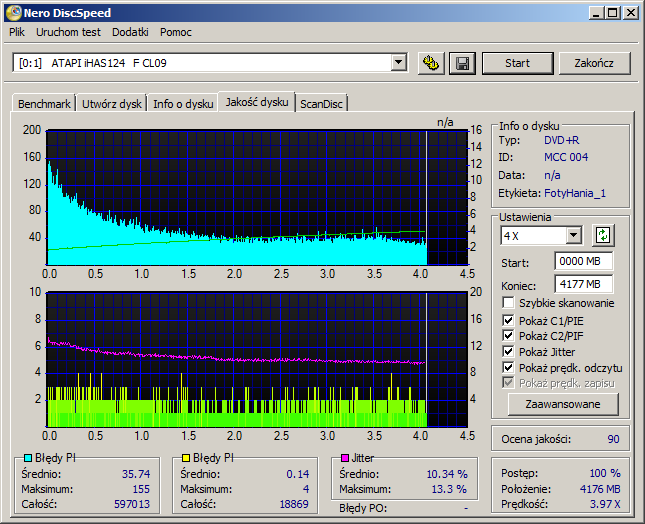Screen dimensions: 645x524
Task: Click the magenta Jitter color swatch
Action: (x=345, y=458)
